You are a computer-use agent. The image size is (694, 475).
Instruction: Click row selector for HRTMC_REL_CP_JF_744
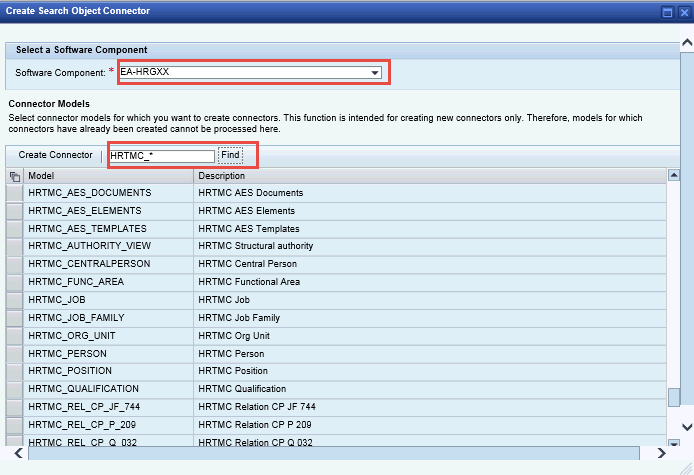[x=15, y=407]
